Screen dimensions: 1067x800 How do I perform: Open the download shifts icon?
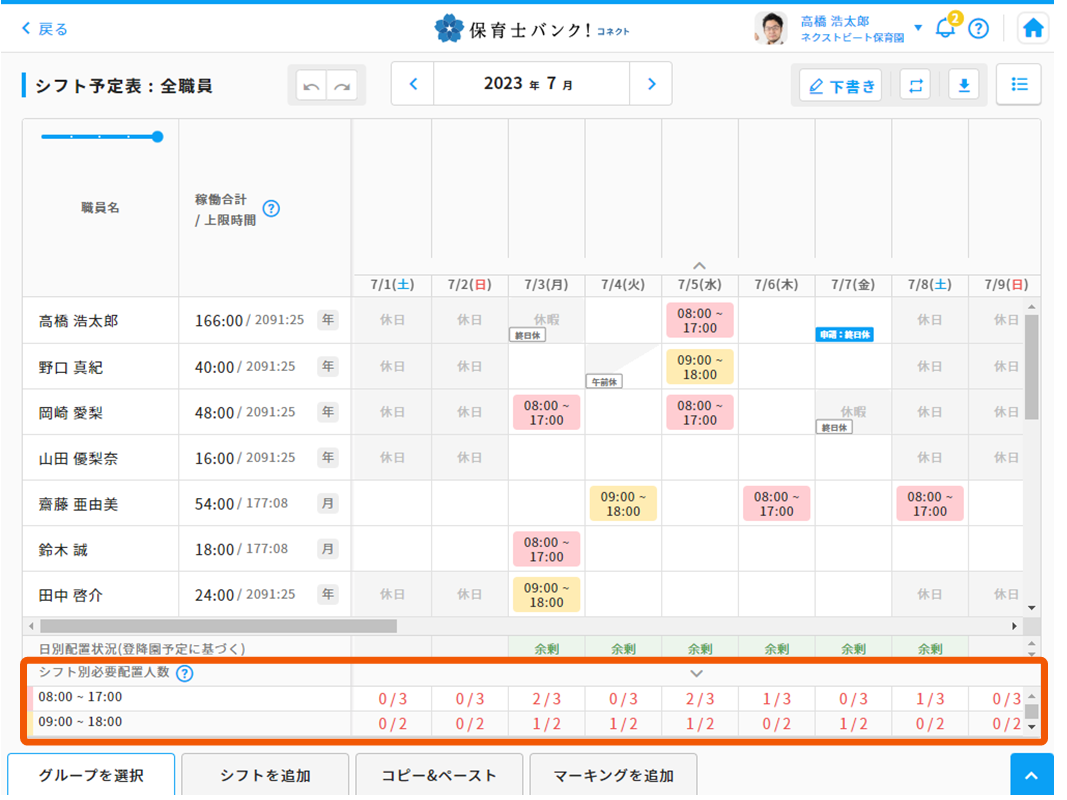(963, 85)
